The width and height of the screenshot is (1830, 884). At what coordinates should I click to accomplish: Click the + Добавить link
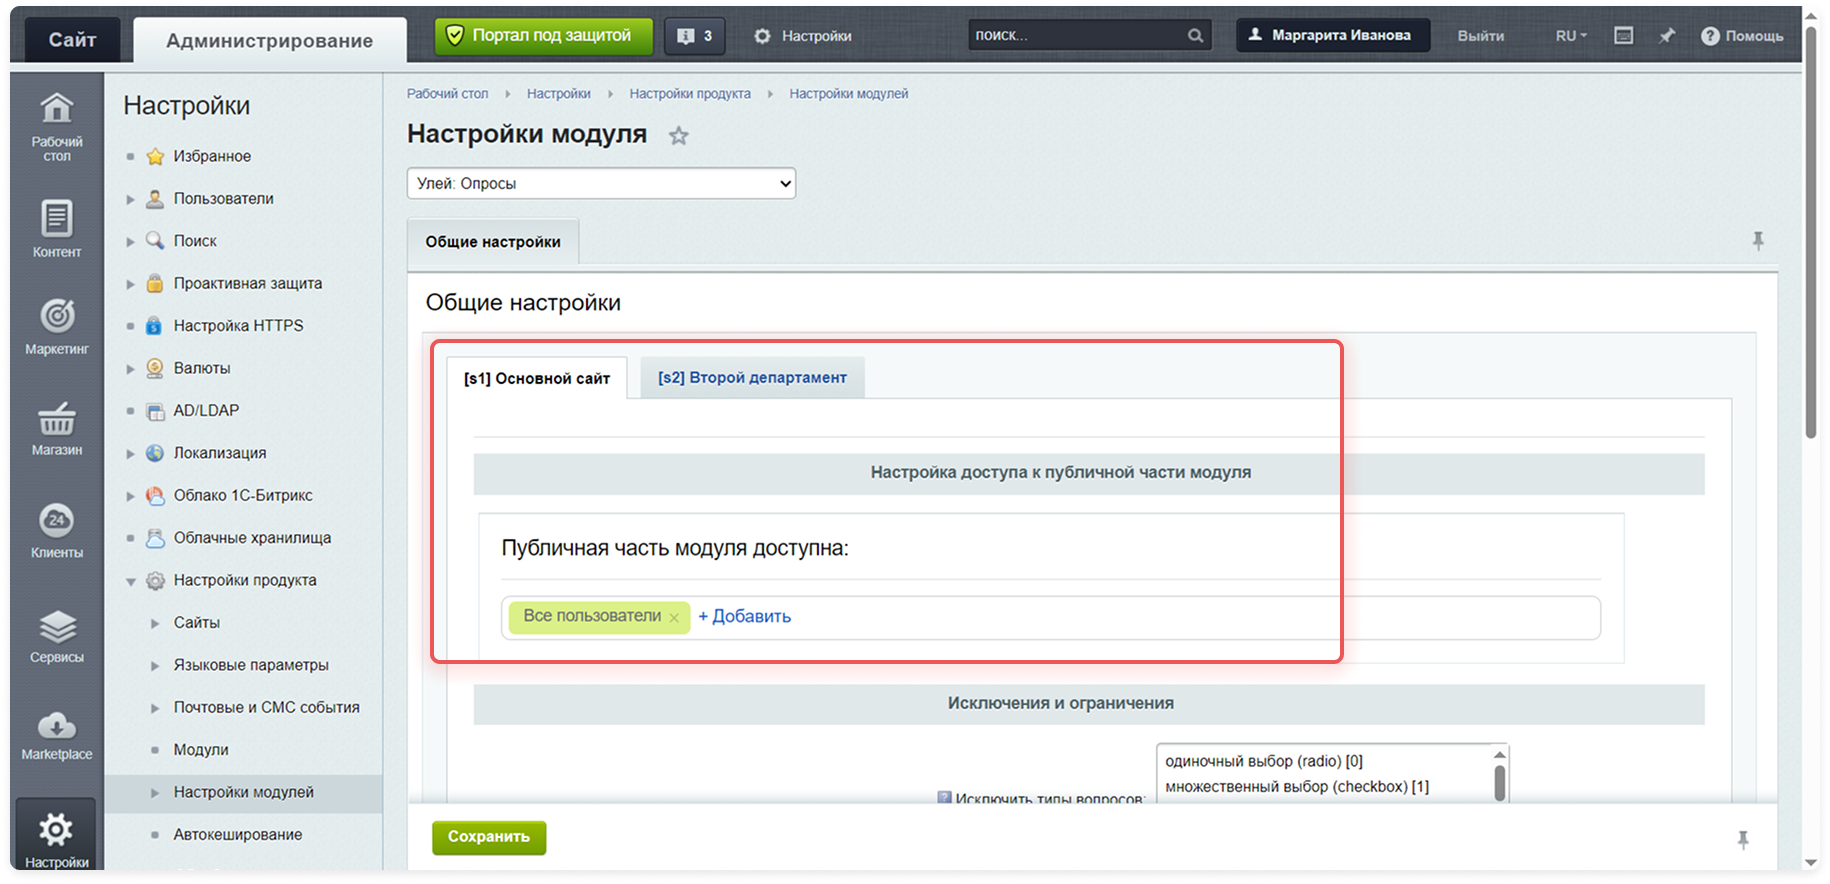pos(744,617)
